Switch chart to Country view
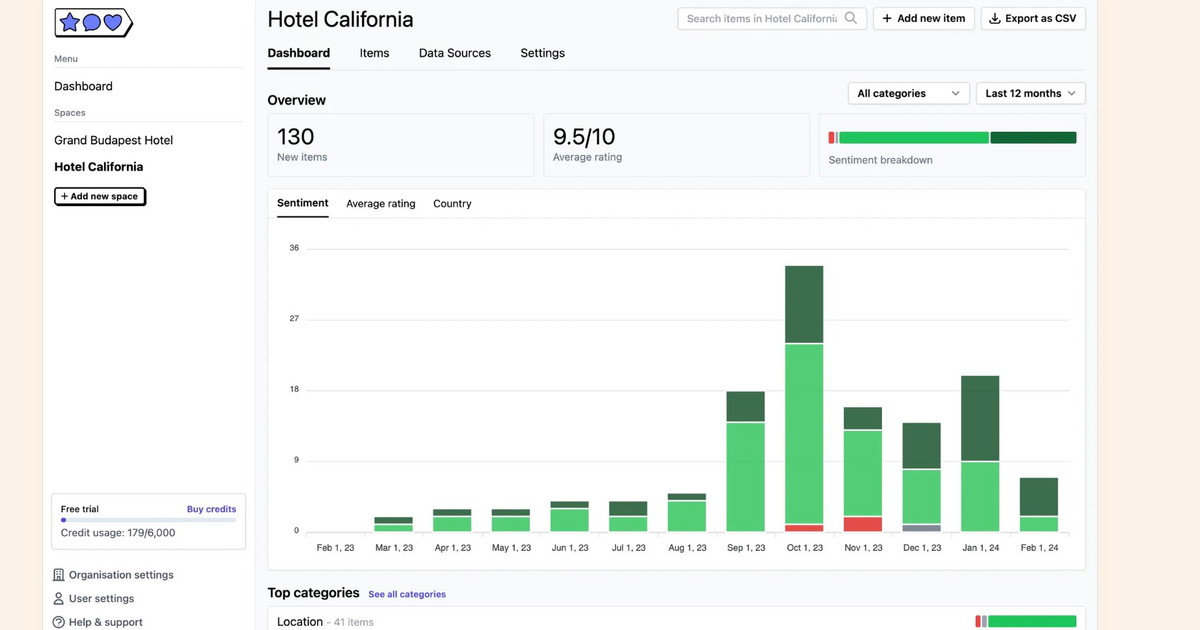The height and width of the screenshot is (630, 1200). pyautogui.click(x=452, y=204)
